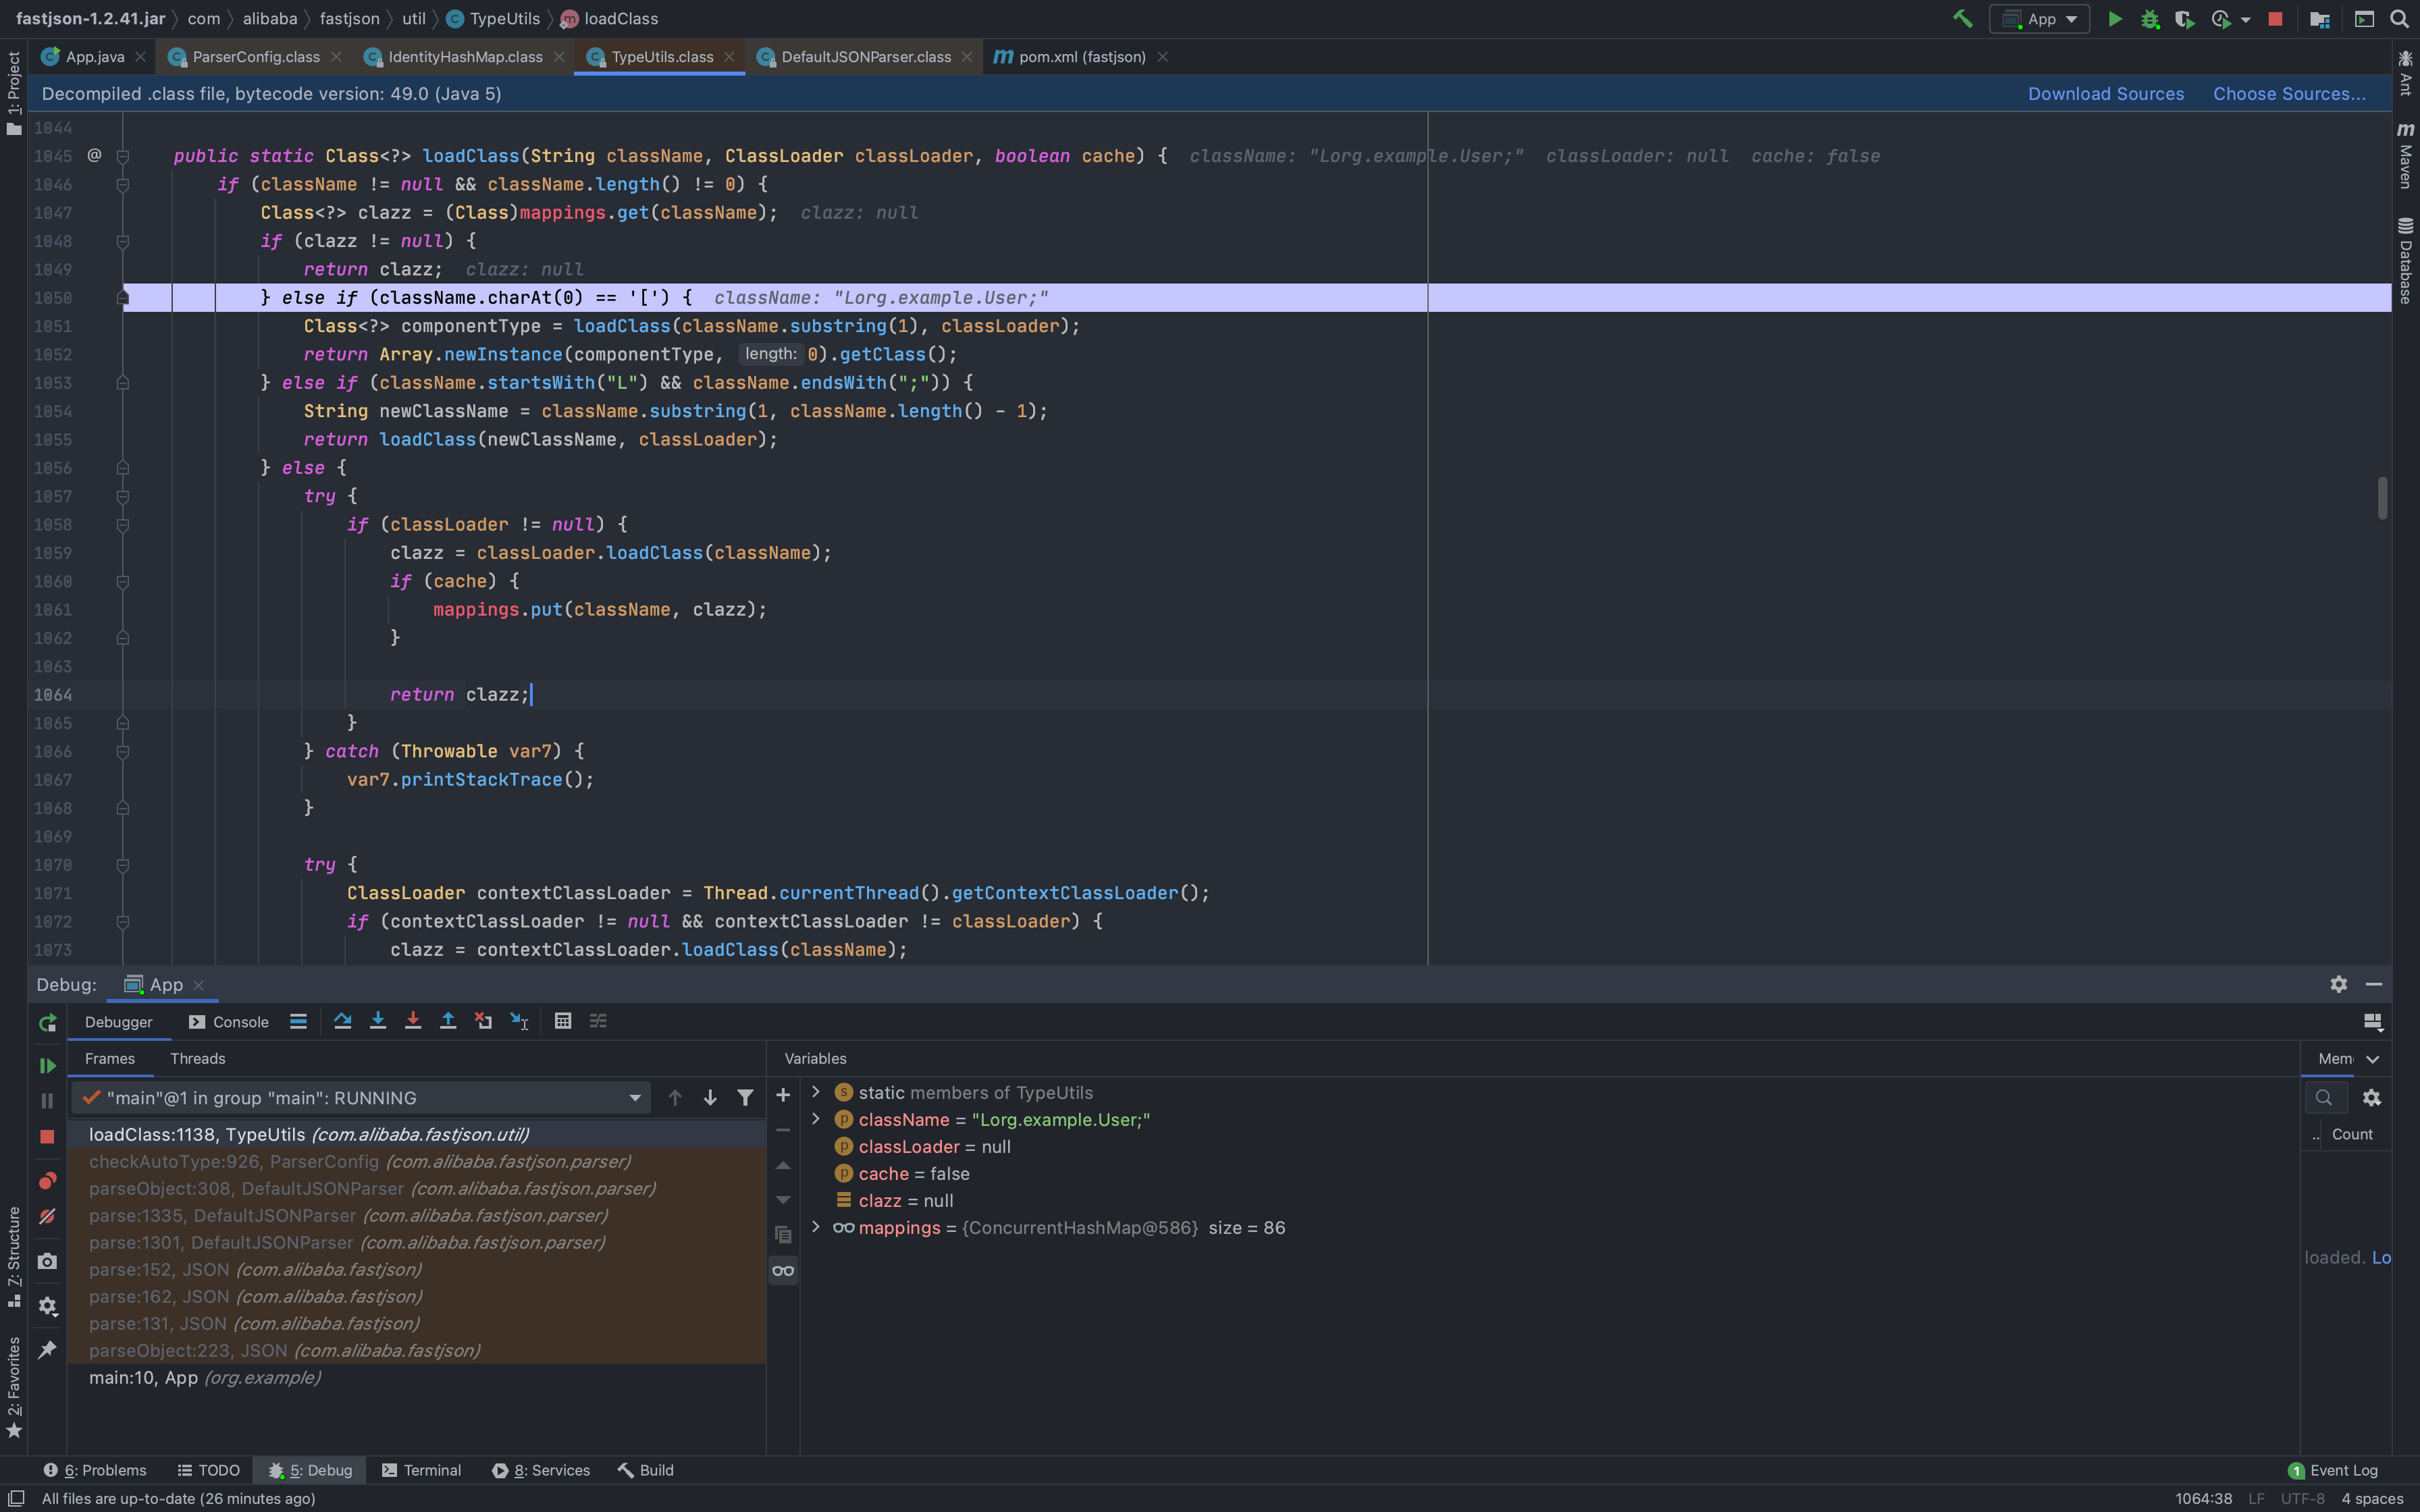Switch to the Threads tab
The width and height of the screenshot is (2420, 1512).
click(x=197, y=1058)
